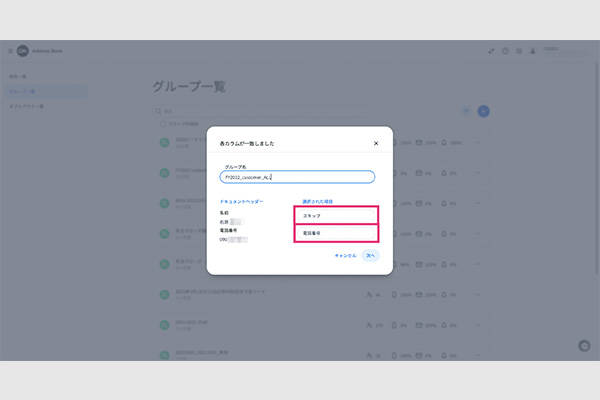Viewport: 600px width, 400px height.
Task: Open the スキップ mapping dropdown
Action: pyautogui.click(x=336, y=215)
